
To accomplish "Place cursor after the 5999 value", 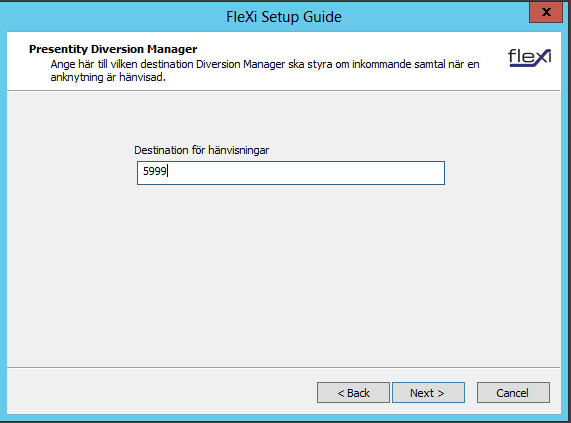I will pyautogui.click(x=168, y=171).
